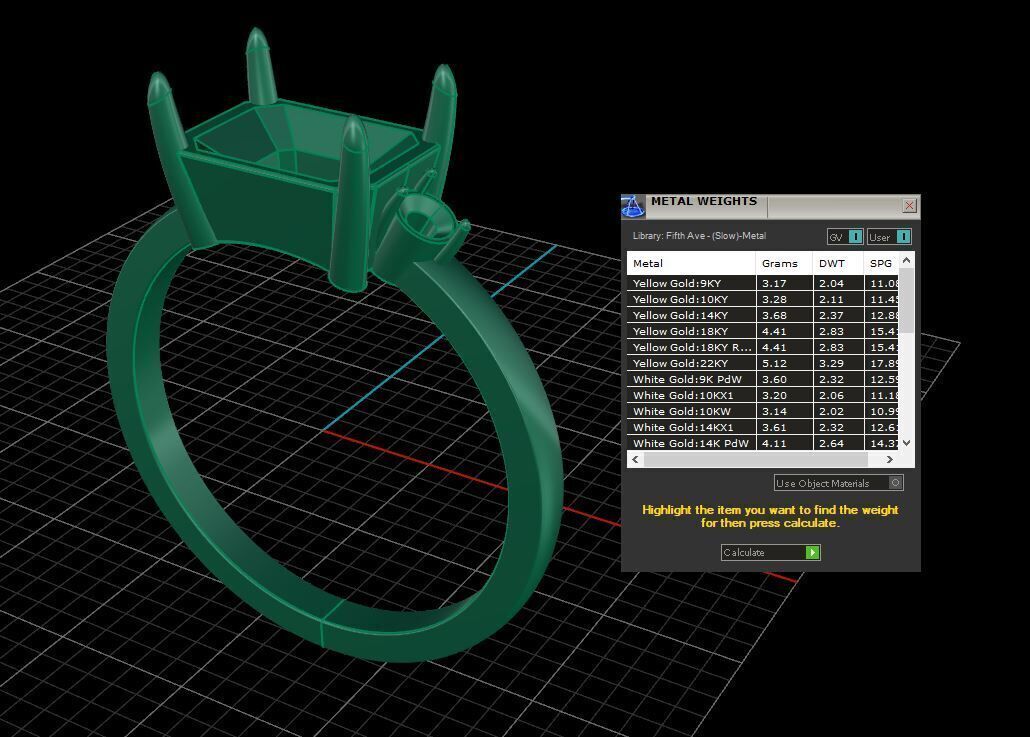Click the 5.12 grams value
The width and height of the screenshot is (1030, 737).
tap(774, 363)
